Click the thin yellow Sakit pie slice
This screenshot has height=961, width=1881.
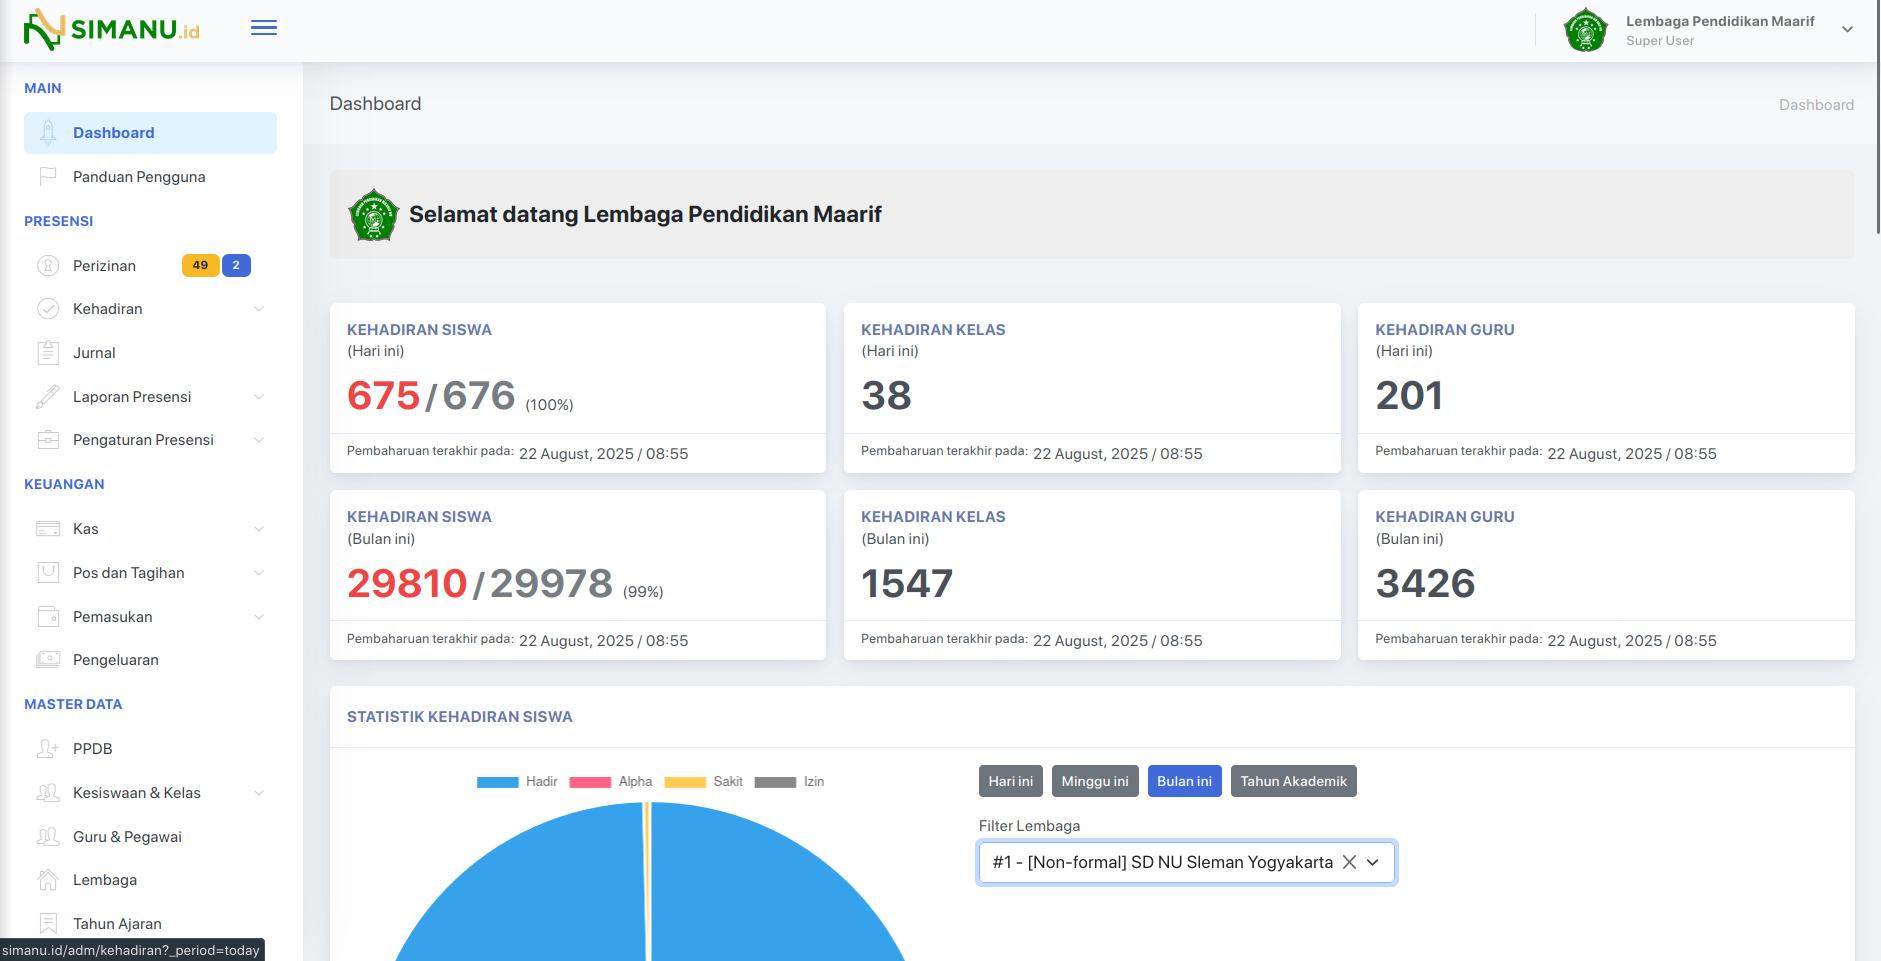647,880
